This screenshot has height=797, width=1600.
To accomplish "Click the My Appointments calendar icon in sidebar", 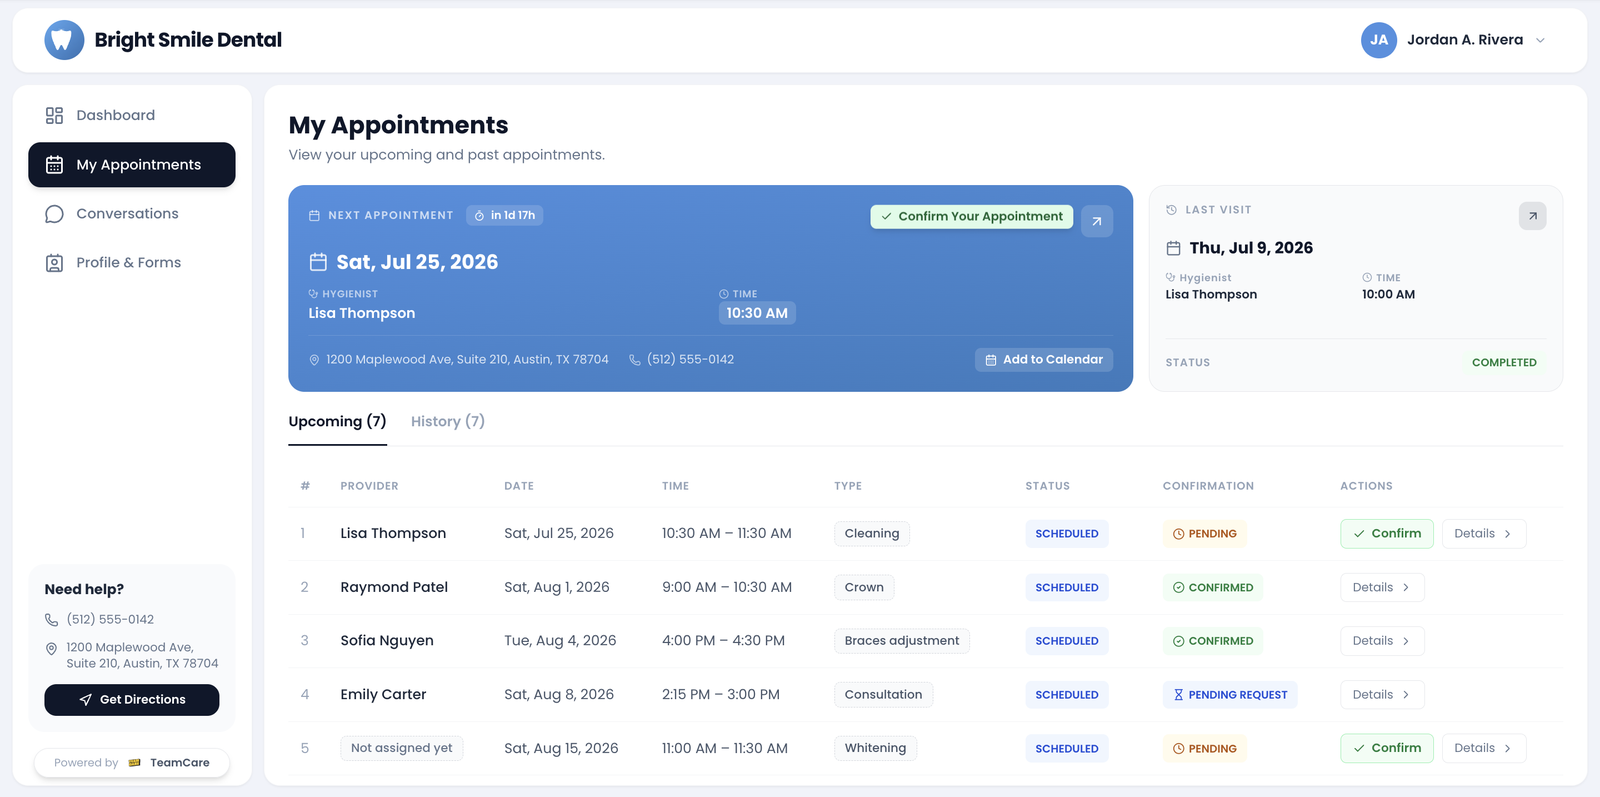I will click(x=54, y=165).
